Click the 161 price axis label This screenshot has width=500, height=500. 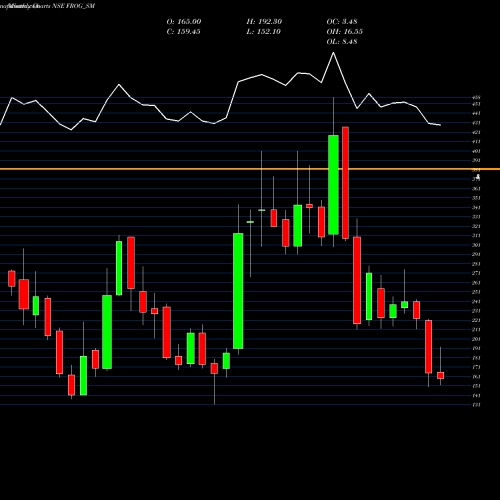(x=476, y=377)
